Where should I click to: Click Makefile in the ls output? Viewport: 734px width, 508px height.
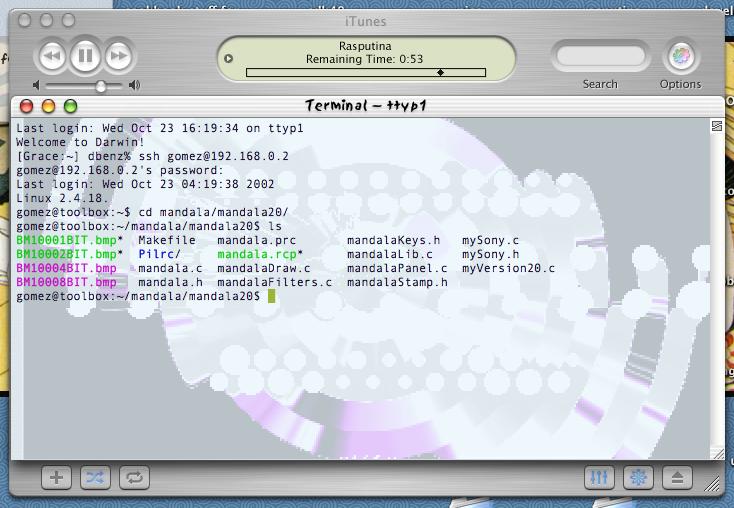click(x=167, y=240)
